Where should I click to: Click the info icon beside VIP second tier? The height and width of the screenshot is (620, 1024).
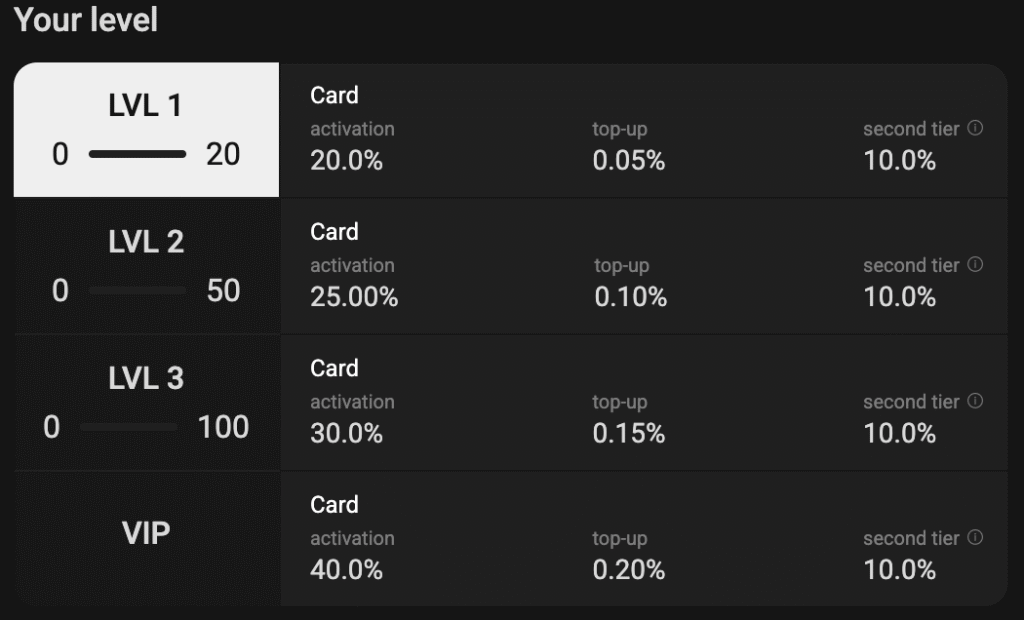[975, 538]
